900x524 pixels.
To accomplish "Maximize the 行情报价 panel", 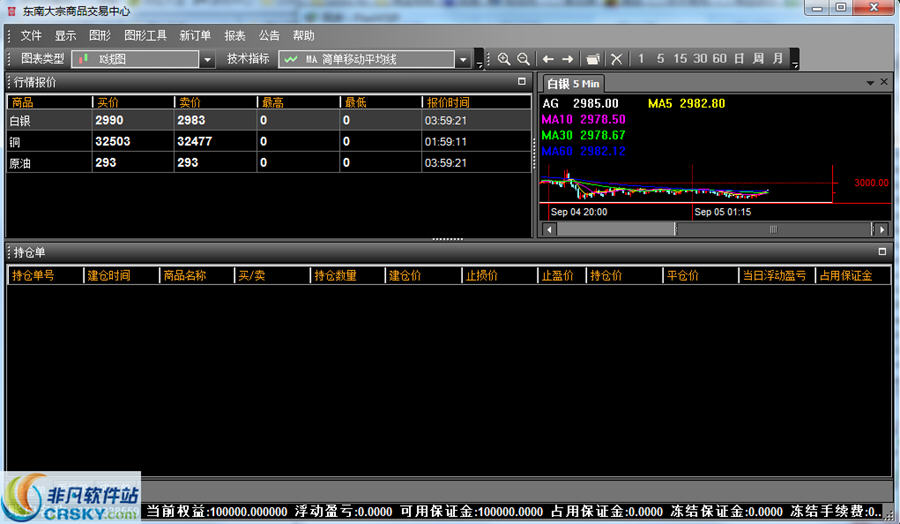I will click(x=521, y=81).
